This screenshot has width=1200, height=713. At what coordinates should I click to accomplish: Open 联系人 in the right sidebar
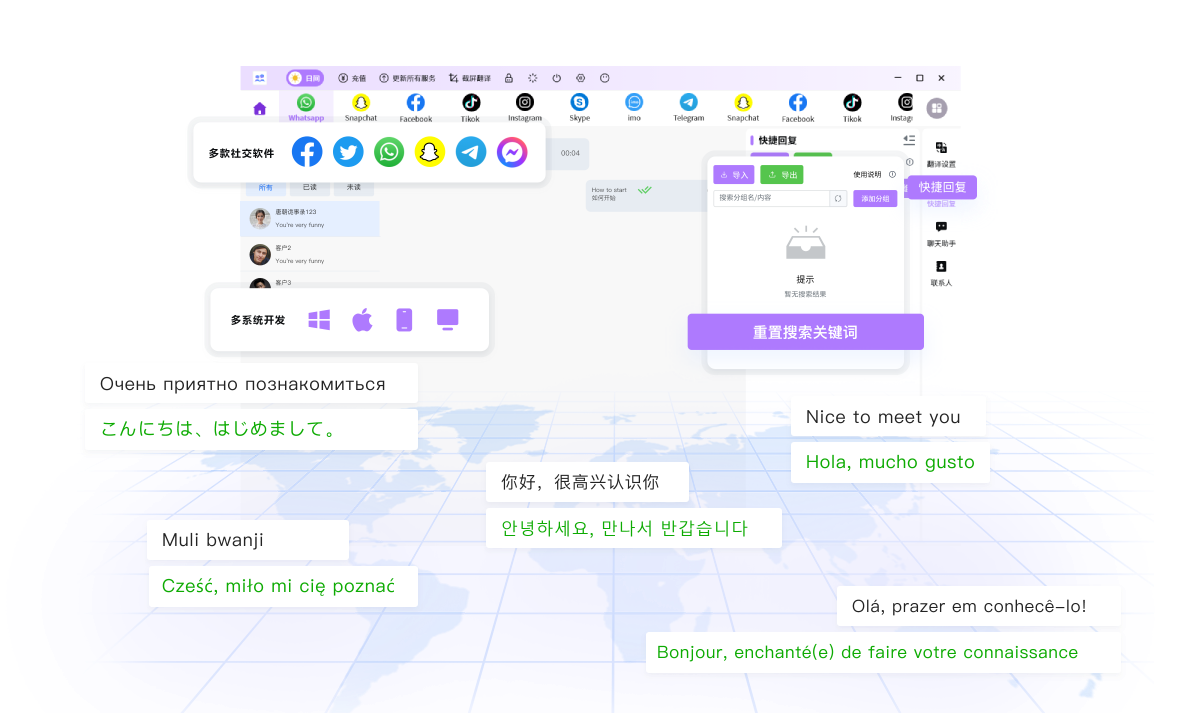941,273
